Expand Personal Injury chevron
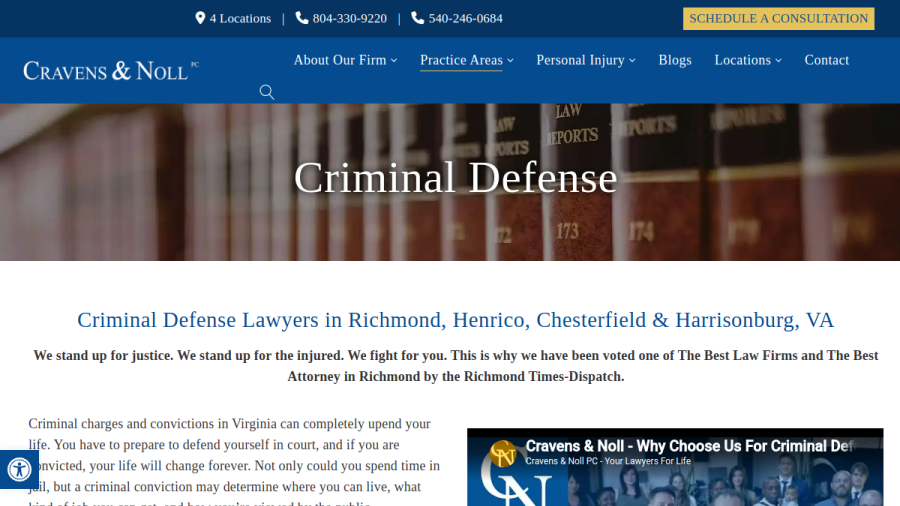The image size is (900, 506). [x=633, y=60]
